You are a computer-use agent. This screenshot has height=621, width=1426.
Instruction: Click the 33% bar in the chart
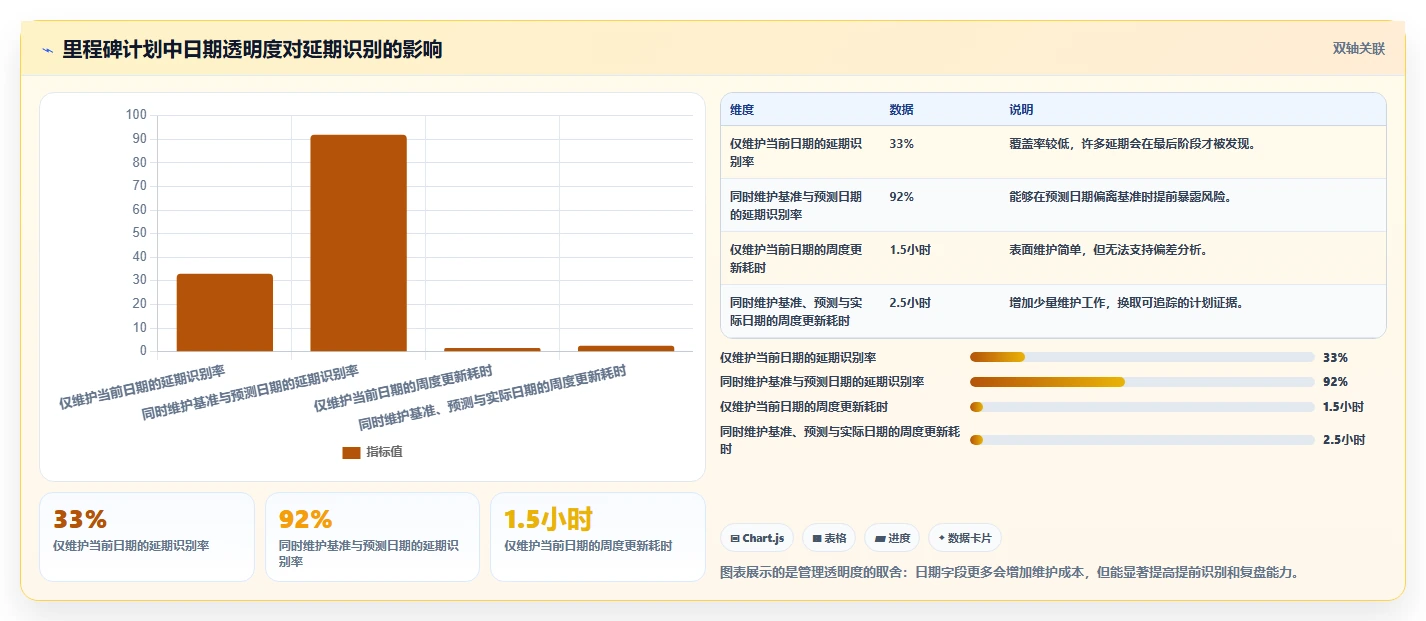coord(225,312)
